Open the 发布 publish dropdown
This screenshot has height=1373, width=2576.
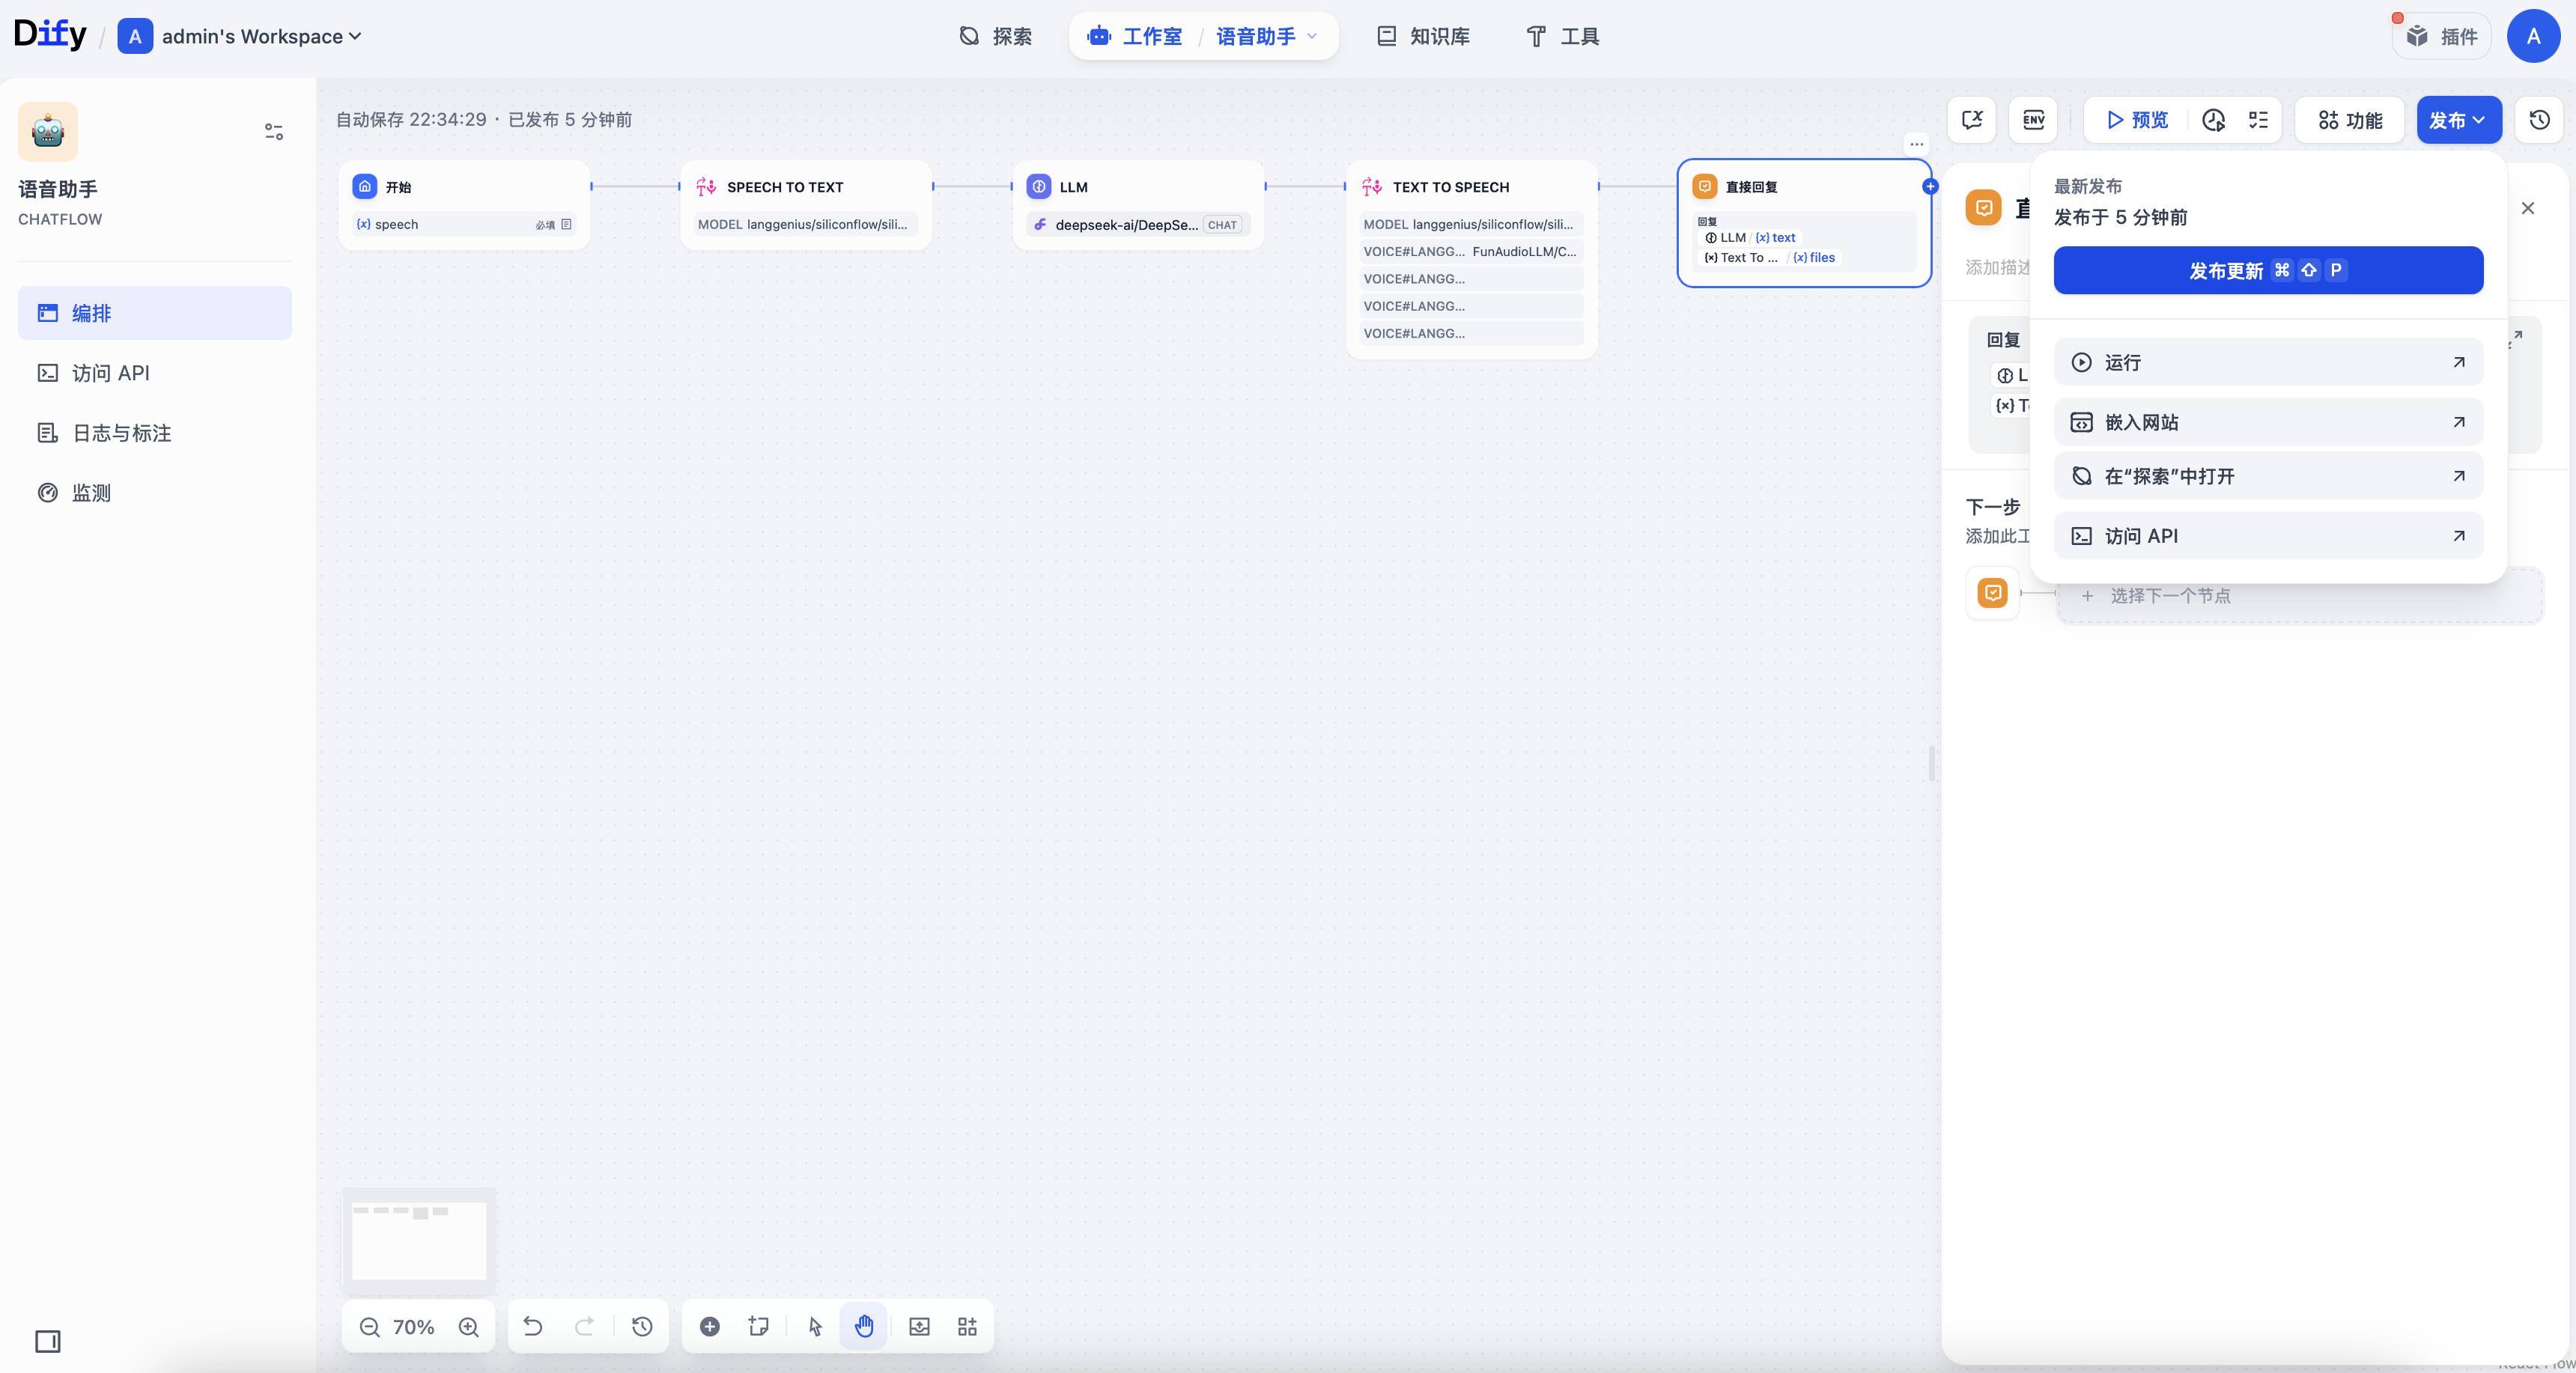click(x=2458, y=120)
